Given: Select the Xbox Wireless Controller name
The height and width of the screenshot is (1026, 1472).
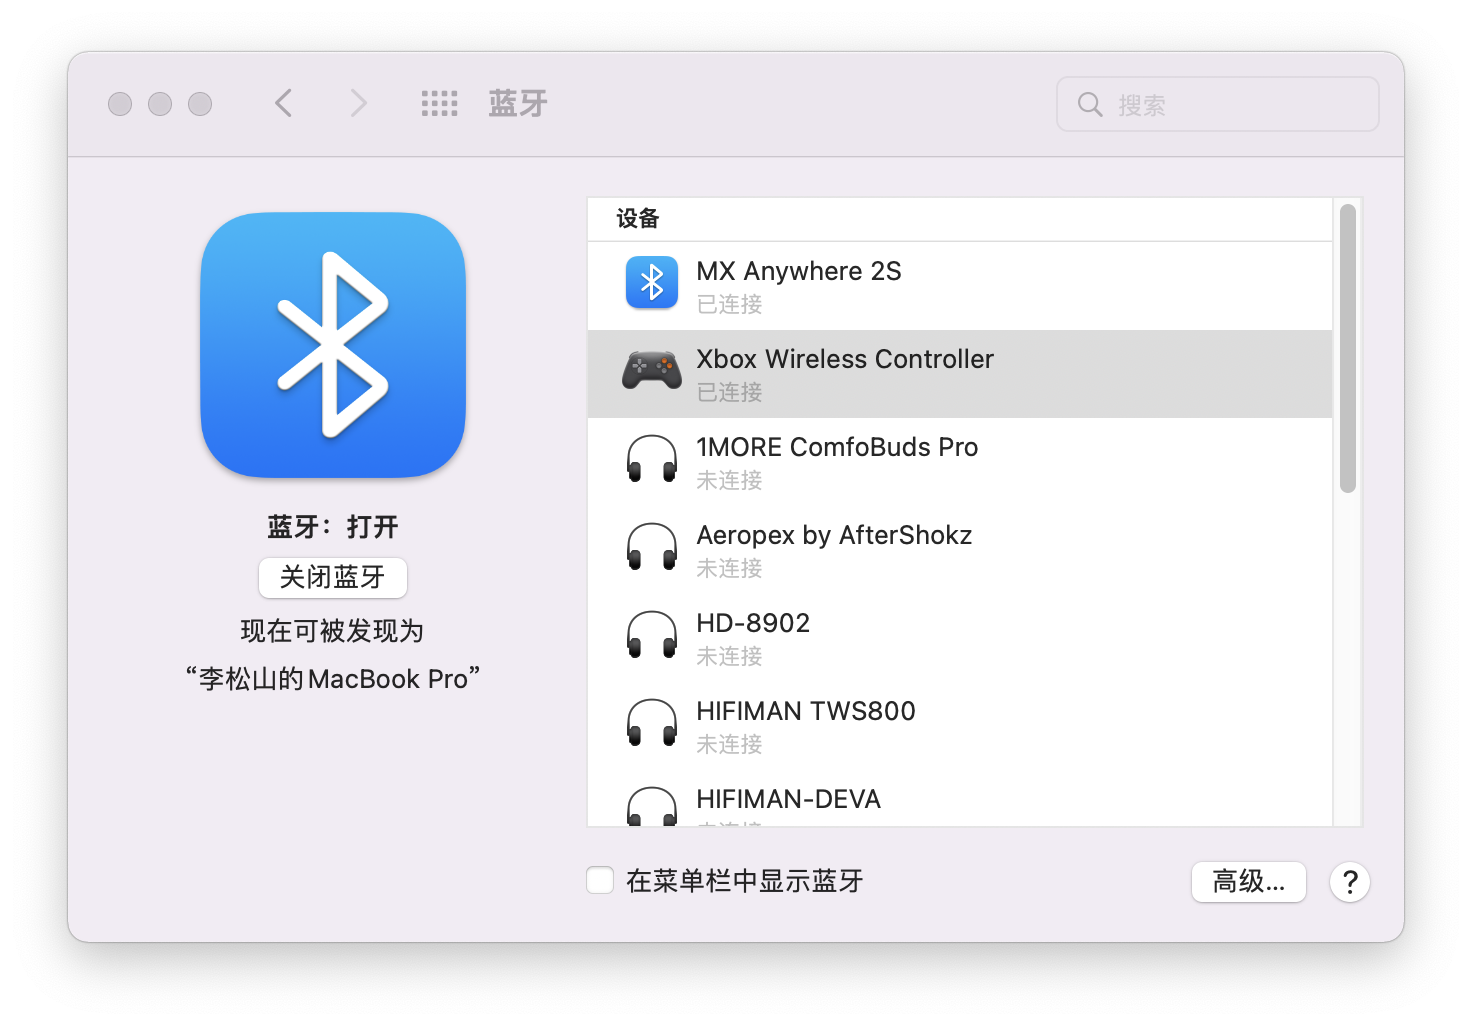Looking at the screenshot, I should (845, 359).
